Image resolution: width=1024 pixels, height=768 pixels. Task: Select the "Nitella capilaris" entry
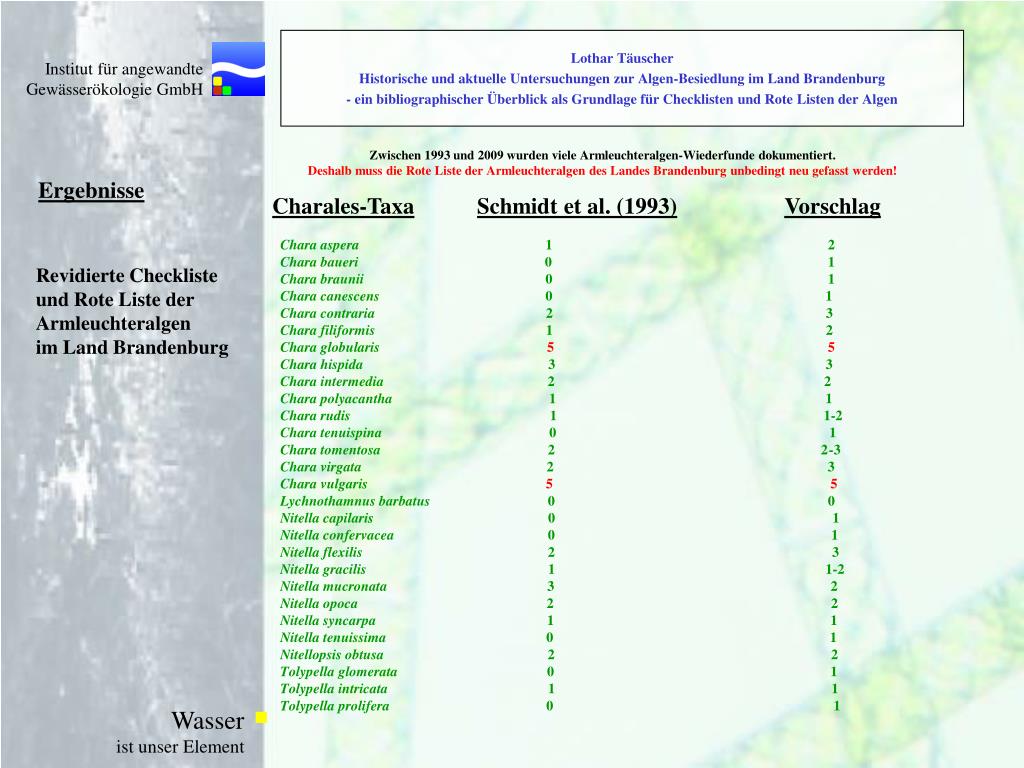tap(327, 518)
